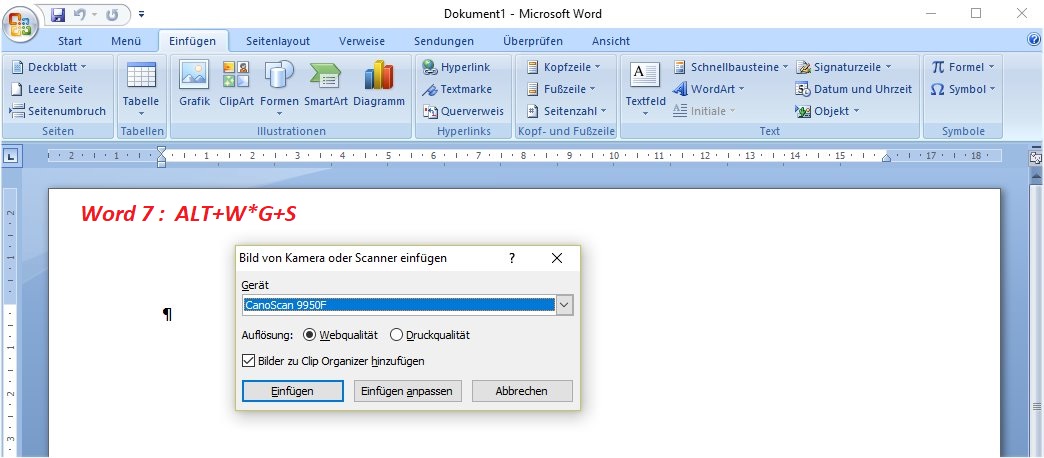Switch to the Start tab
The height and width of the screenshot is (458, 1044).
coord(70,41)
